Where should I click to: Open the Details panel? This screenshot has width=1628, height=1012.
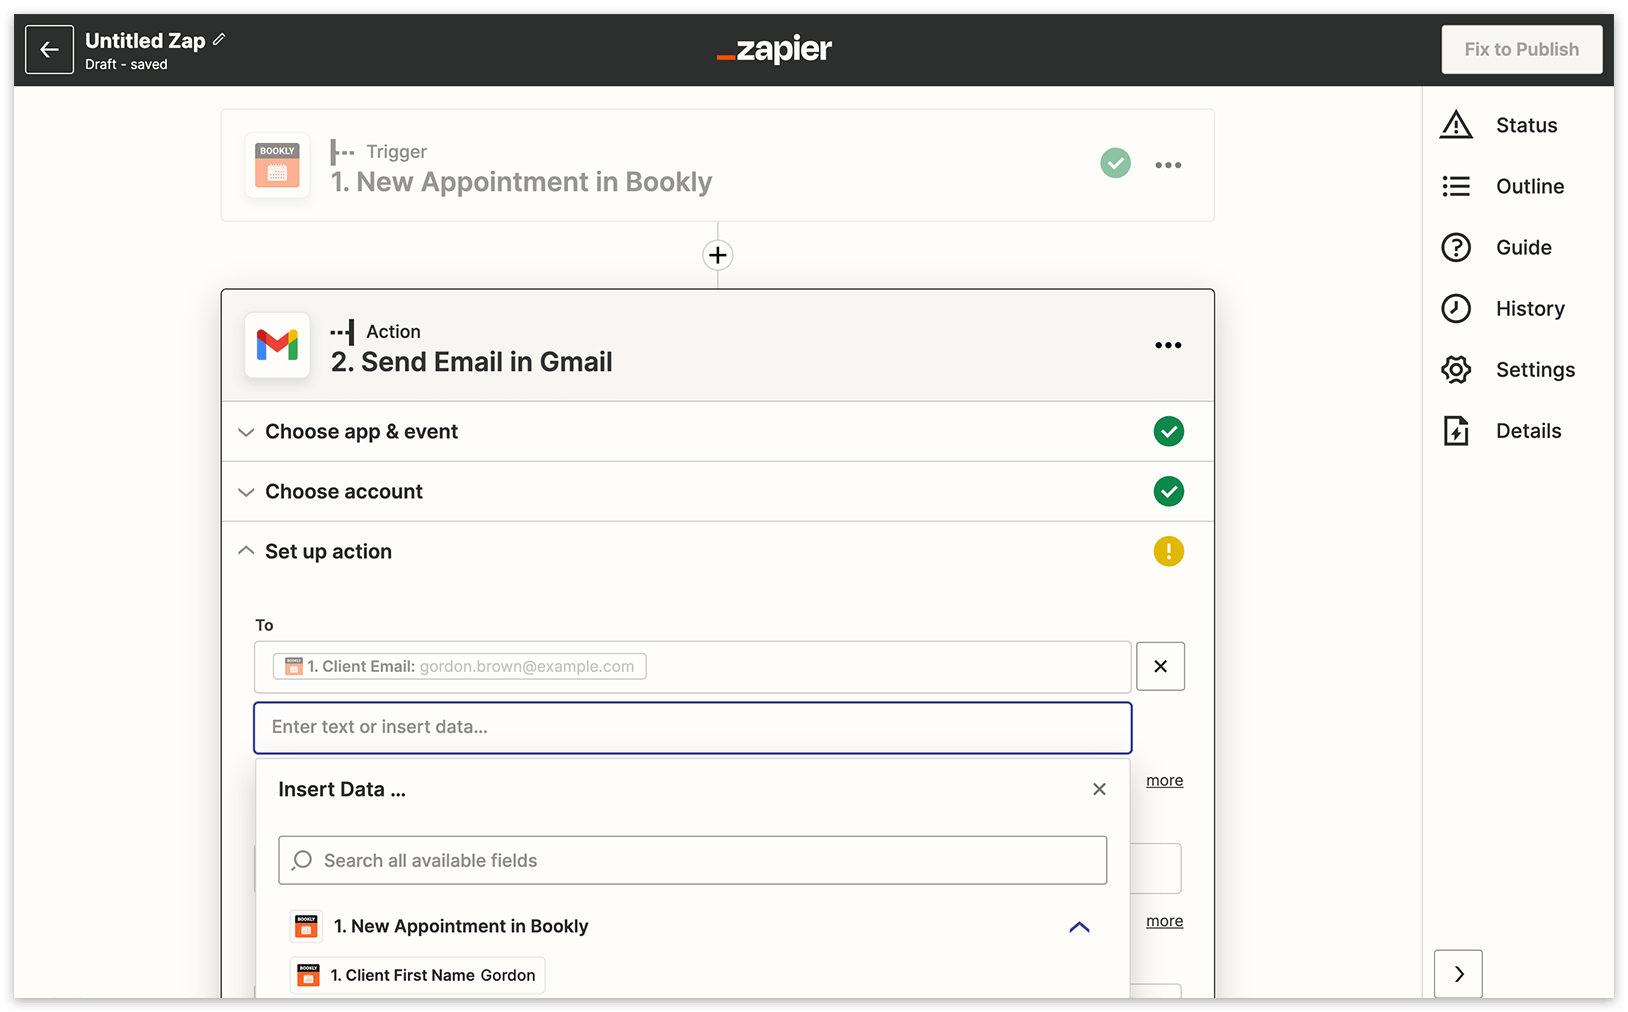pyautogui.click(x=1501, y=431)
